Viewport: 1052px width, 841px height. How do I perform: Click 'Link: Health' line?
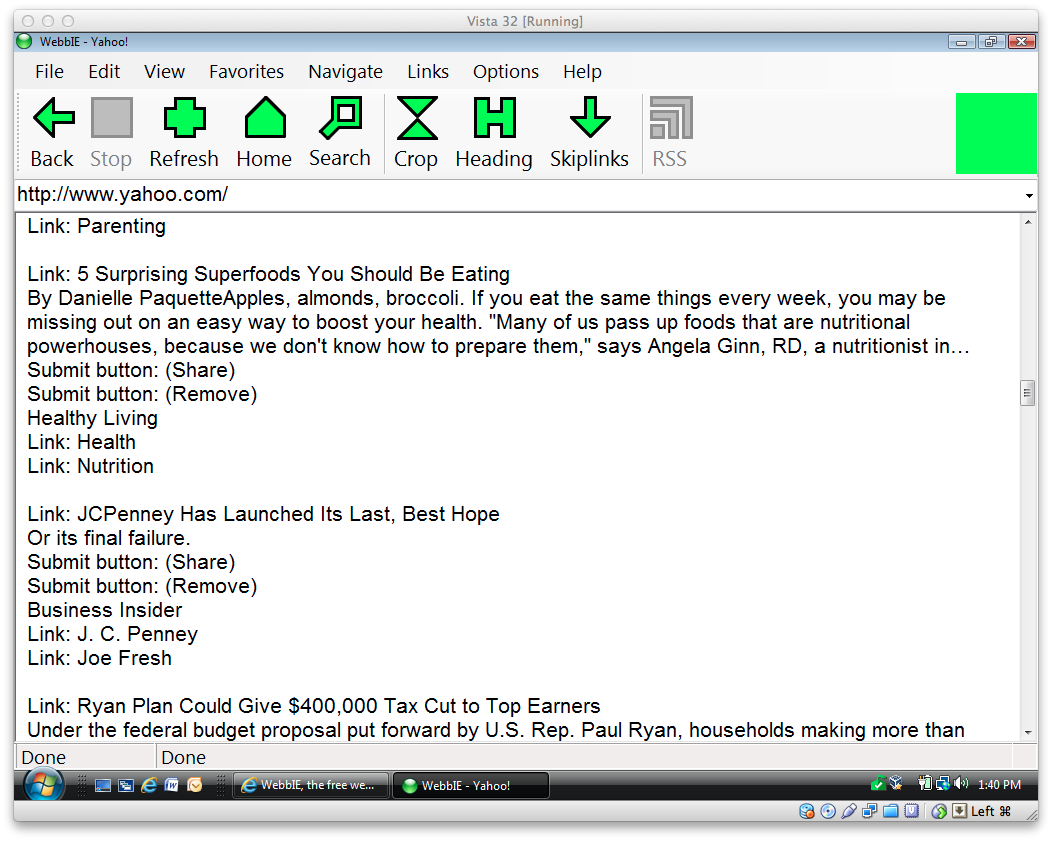click(x=81, y=442)
